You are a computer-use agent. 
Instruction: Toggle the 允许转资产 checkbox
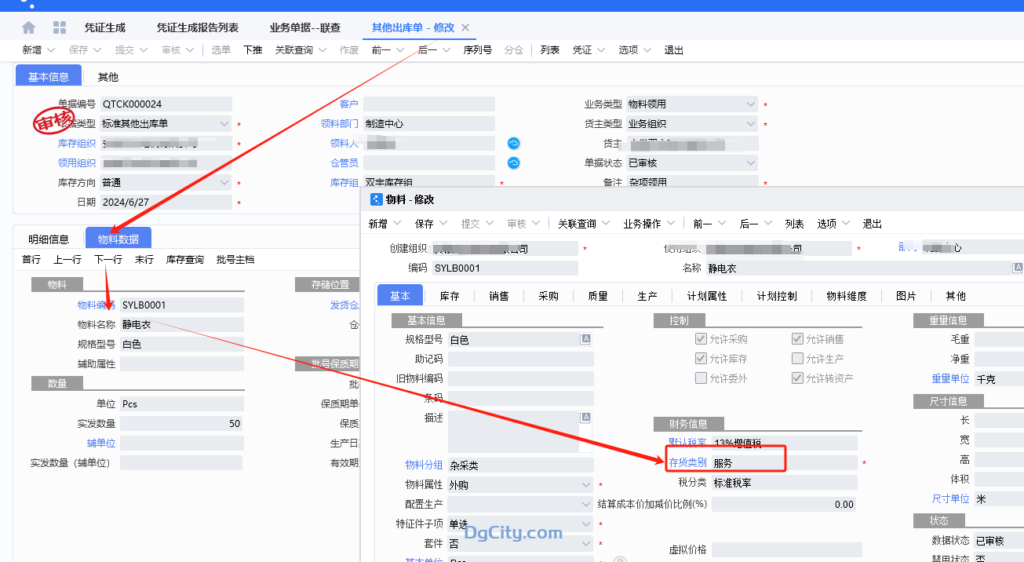click(x=797, y=378)
